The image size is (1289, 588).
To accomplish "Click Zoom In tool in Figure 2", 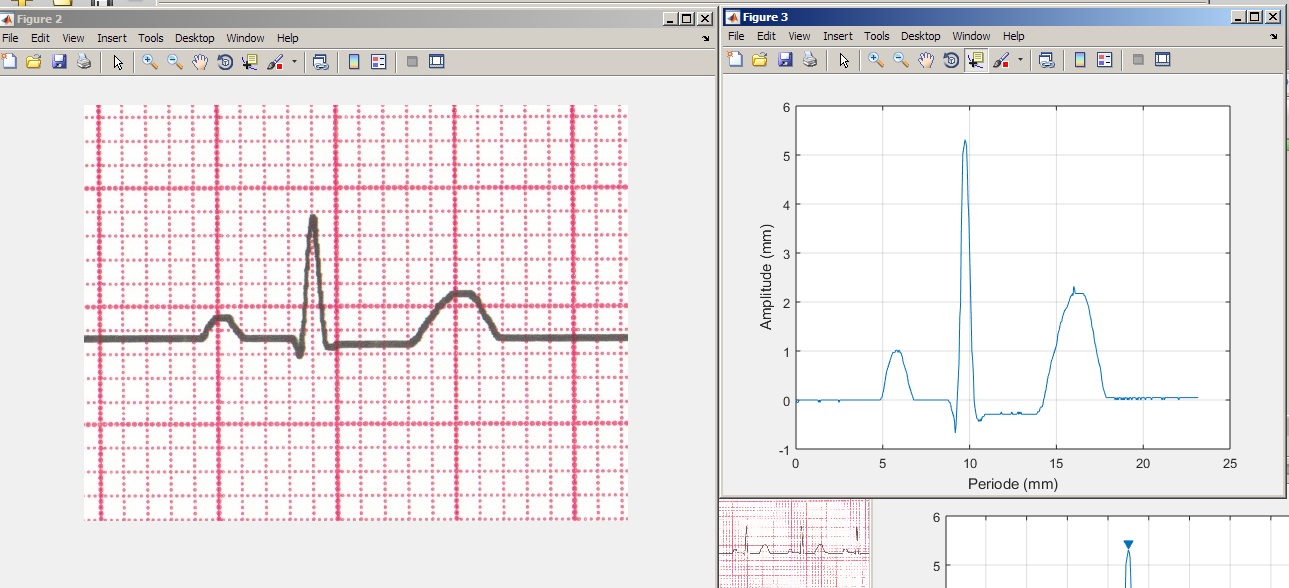I will pyautogui.click(x=149, y=62).
